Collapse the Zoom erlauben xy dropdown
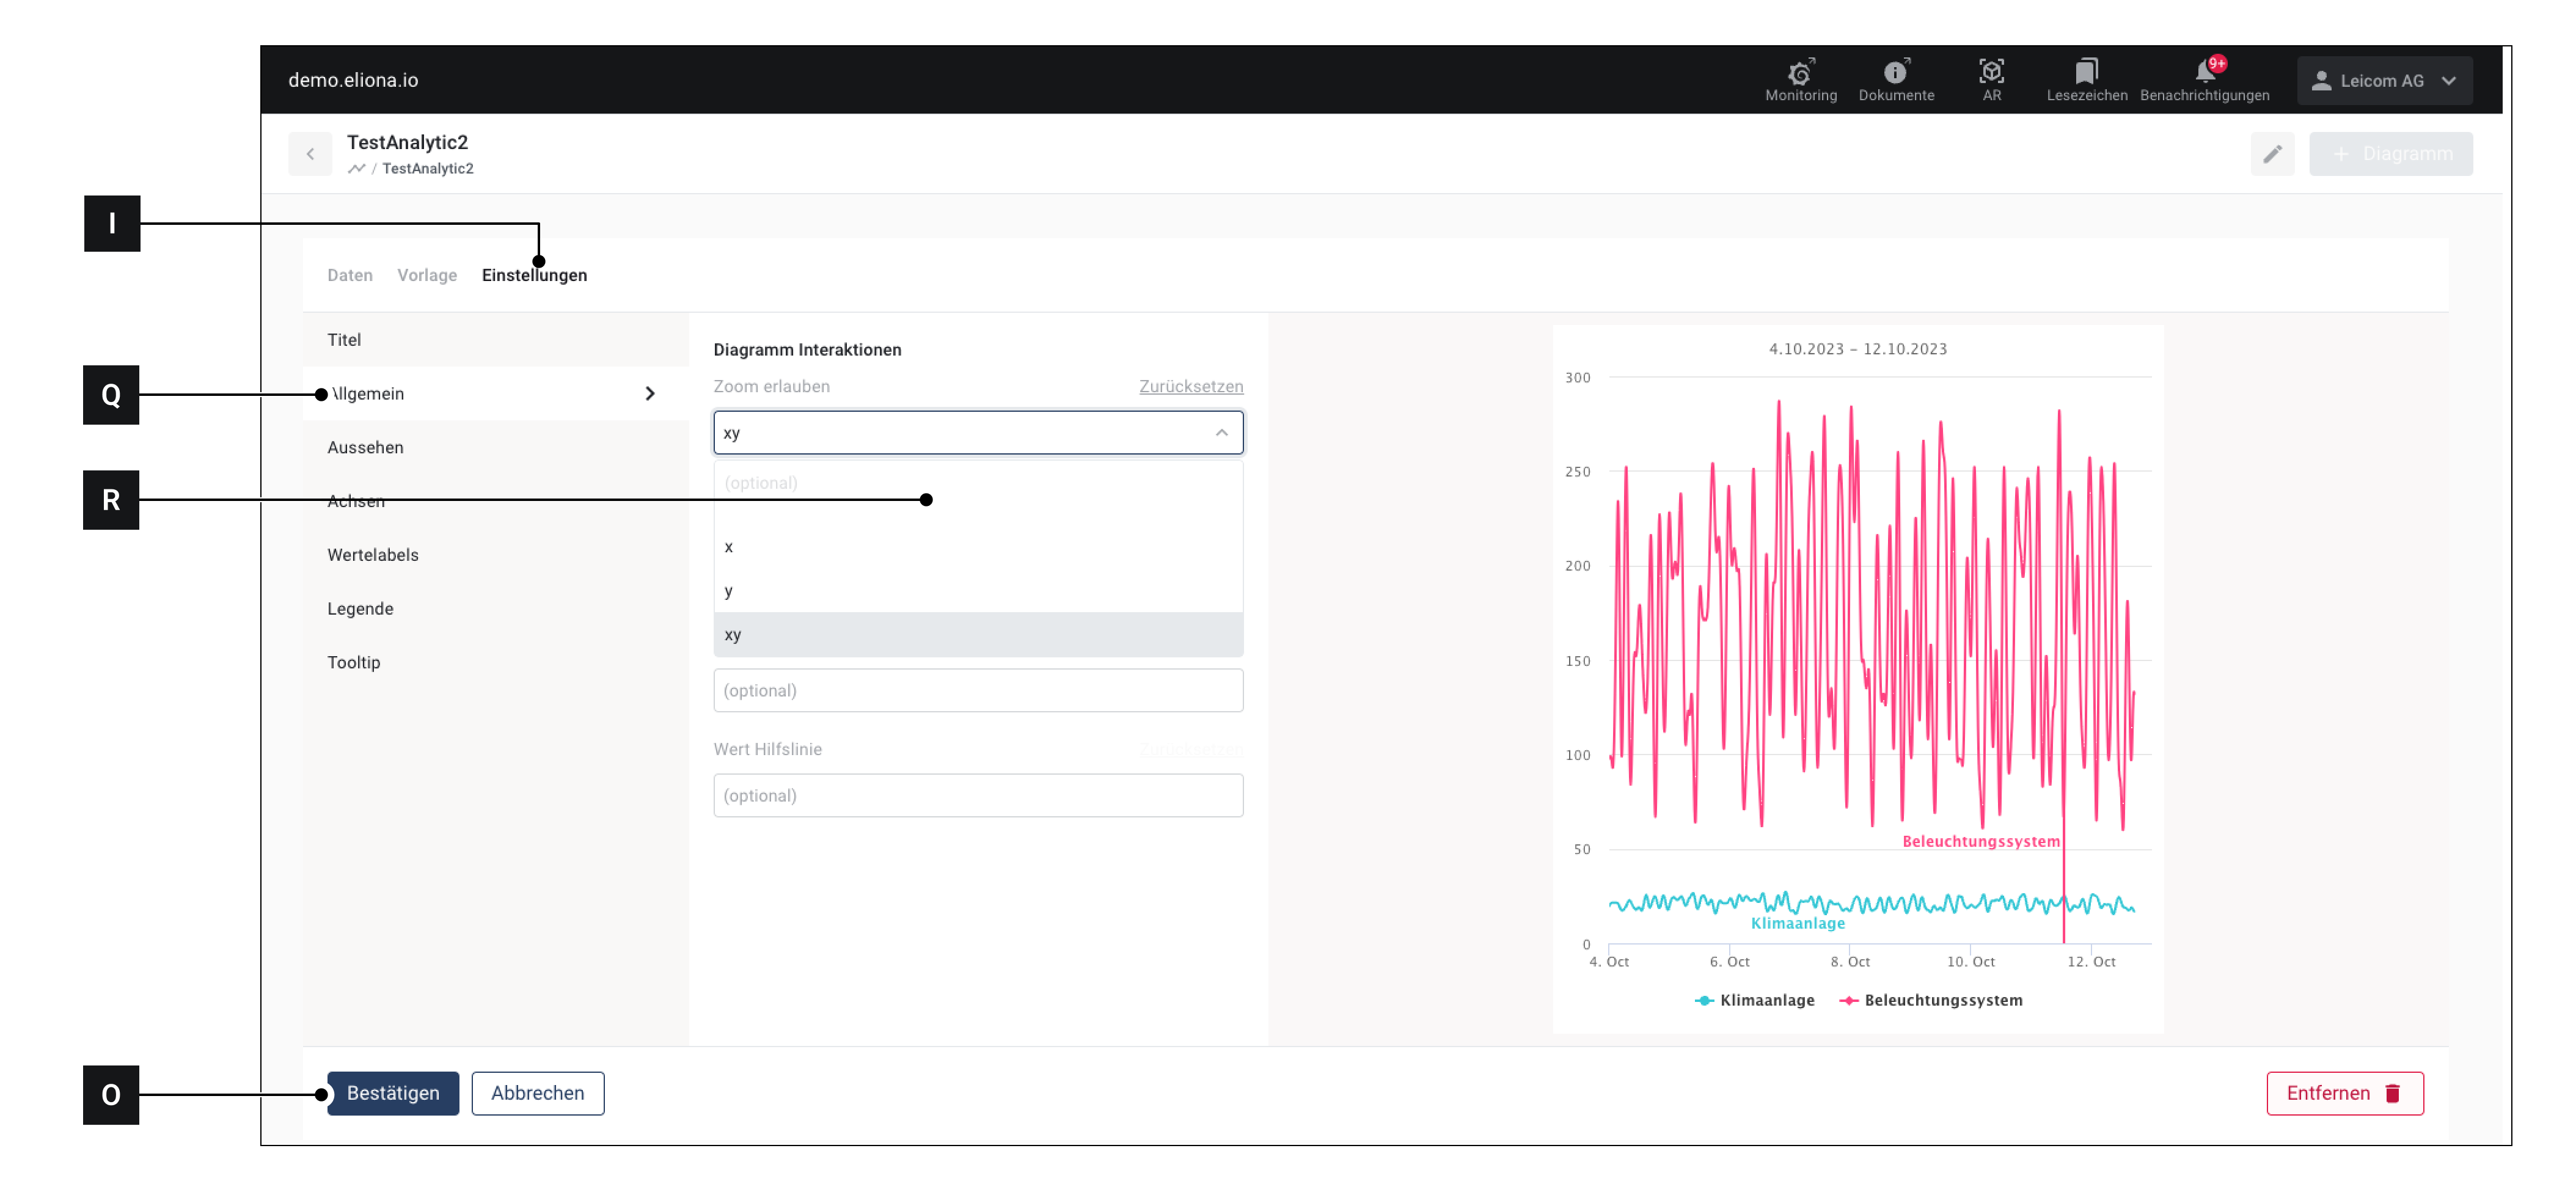The width and height of the screenshot is (2576, 1184). pyautogui.click(x=1221, y=433)
